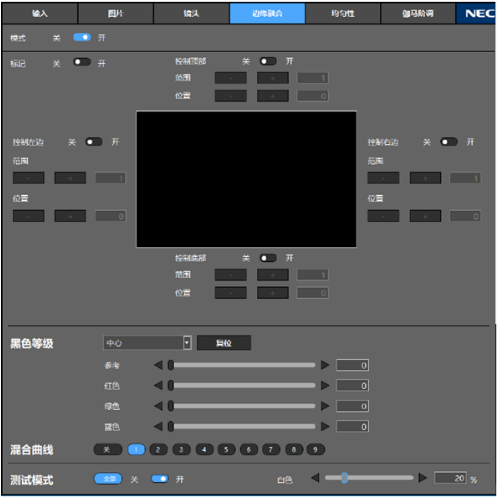This screenshot has width=504, height=499.
Task: Toggle the 测试模式 test mode switch
Action: 160,479
